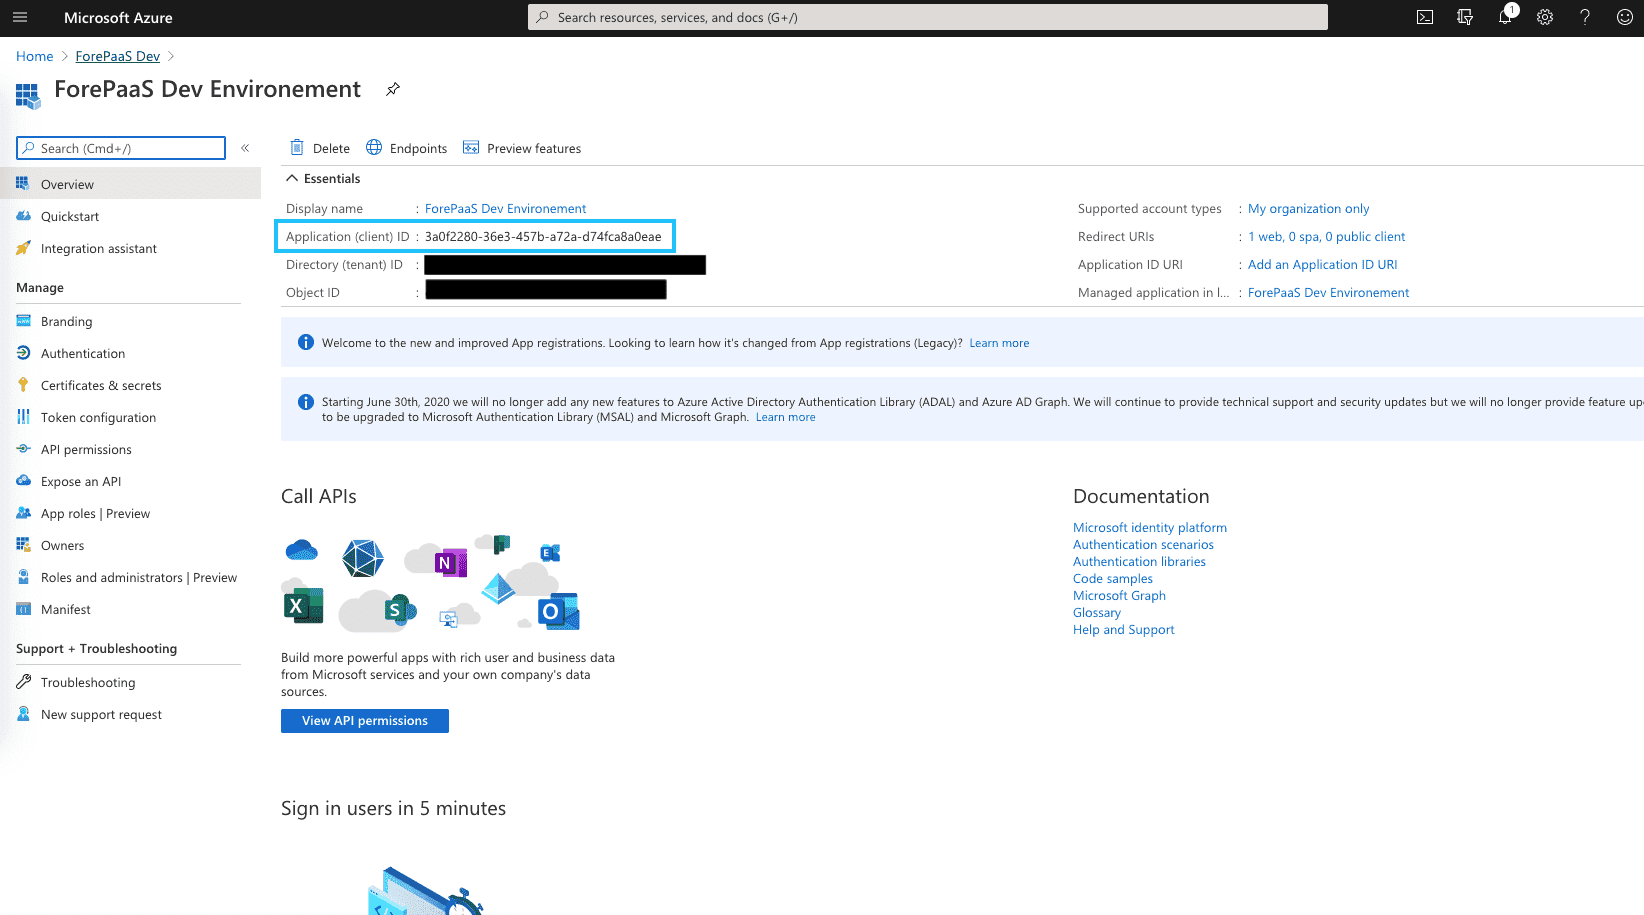Click Add an Application ID URI

[1322, 264]
